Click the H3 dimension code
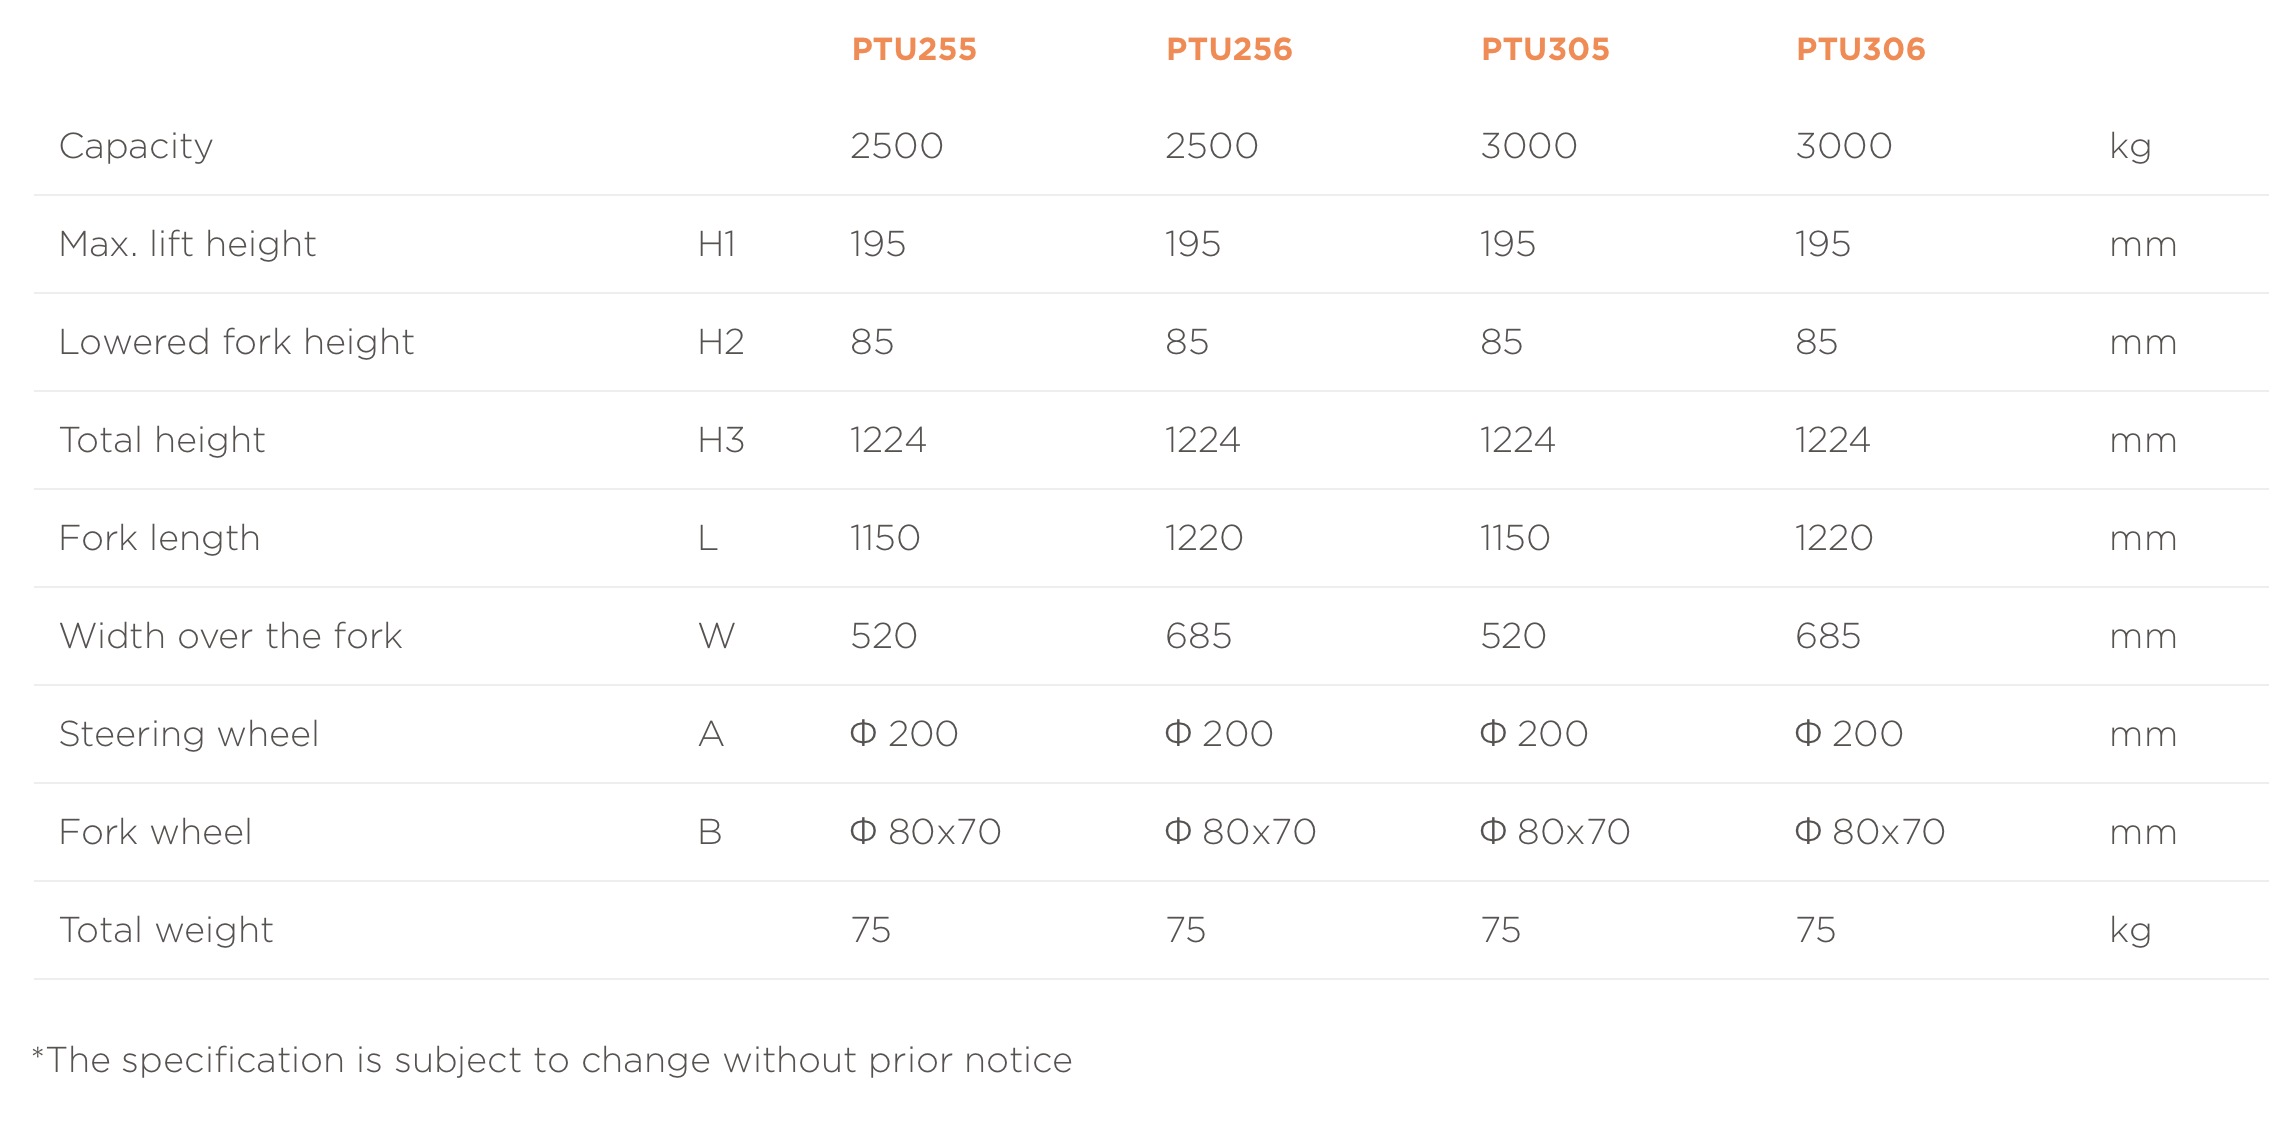 tap(721, 440)
